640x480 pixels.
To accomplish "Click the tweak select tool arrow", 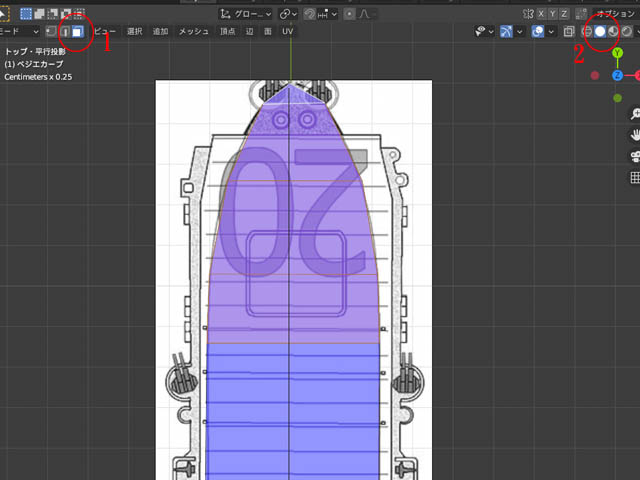I will click(3, 14).
